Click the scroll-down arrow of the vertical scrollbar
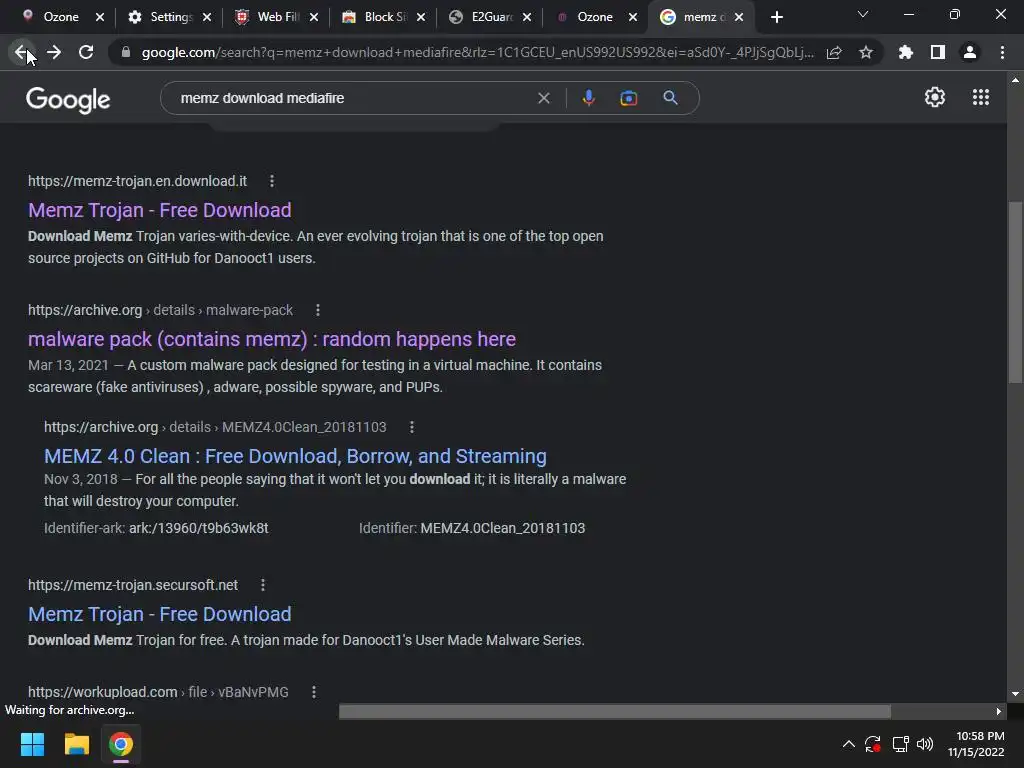Image resolution: width=1024 pixels, height=768 pixels. point(1015,694)
